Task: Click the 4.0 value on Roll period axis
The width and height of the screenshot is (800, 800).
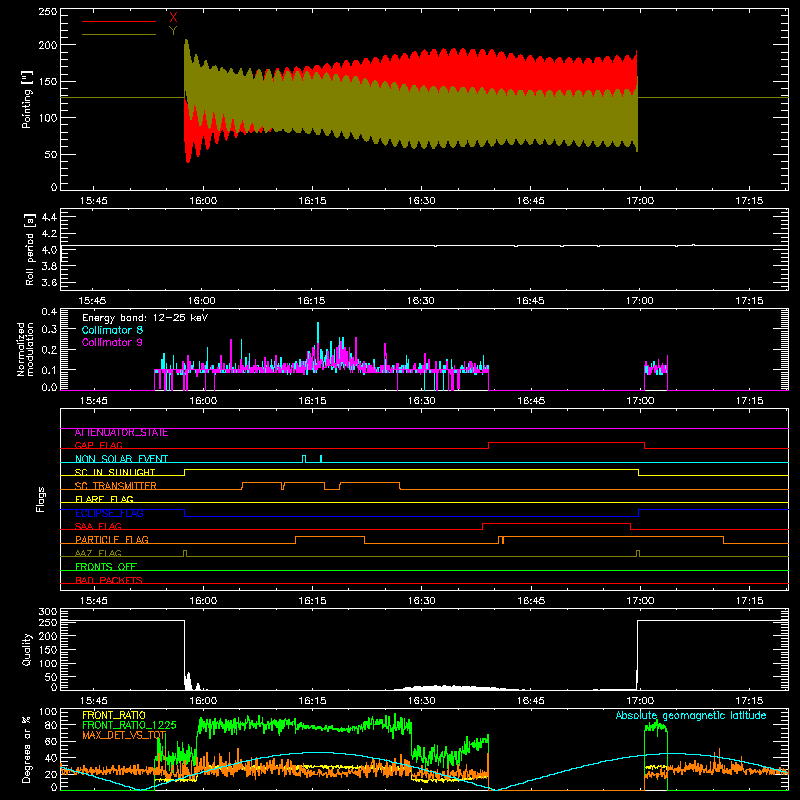Action: point(48,250)
